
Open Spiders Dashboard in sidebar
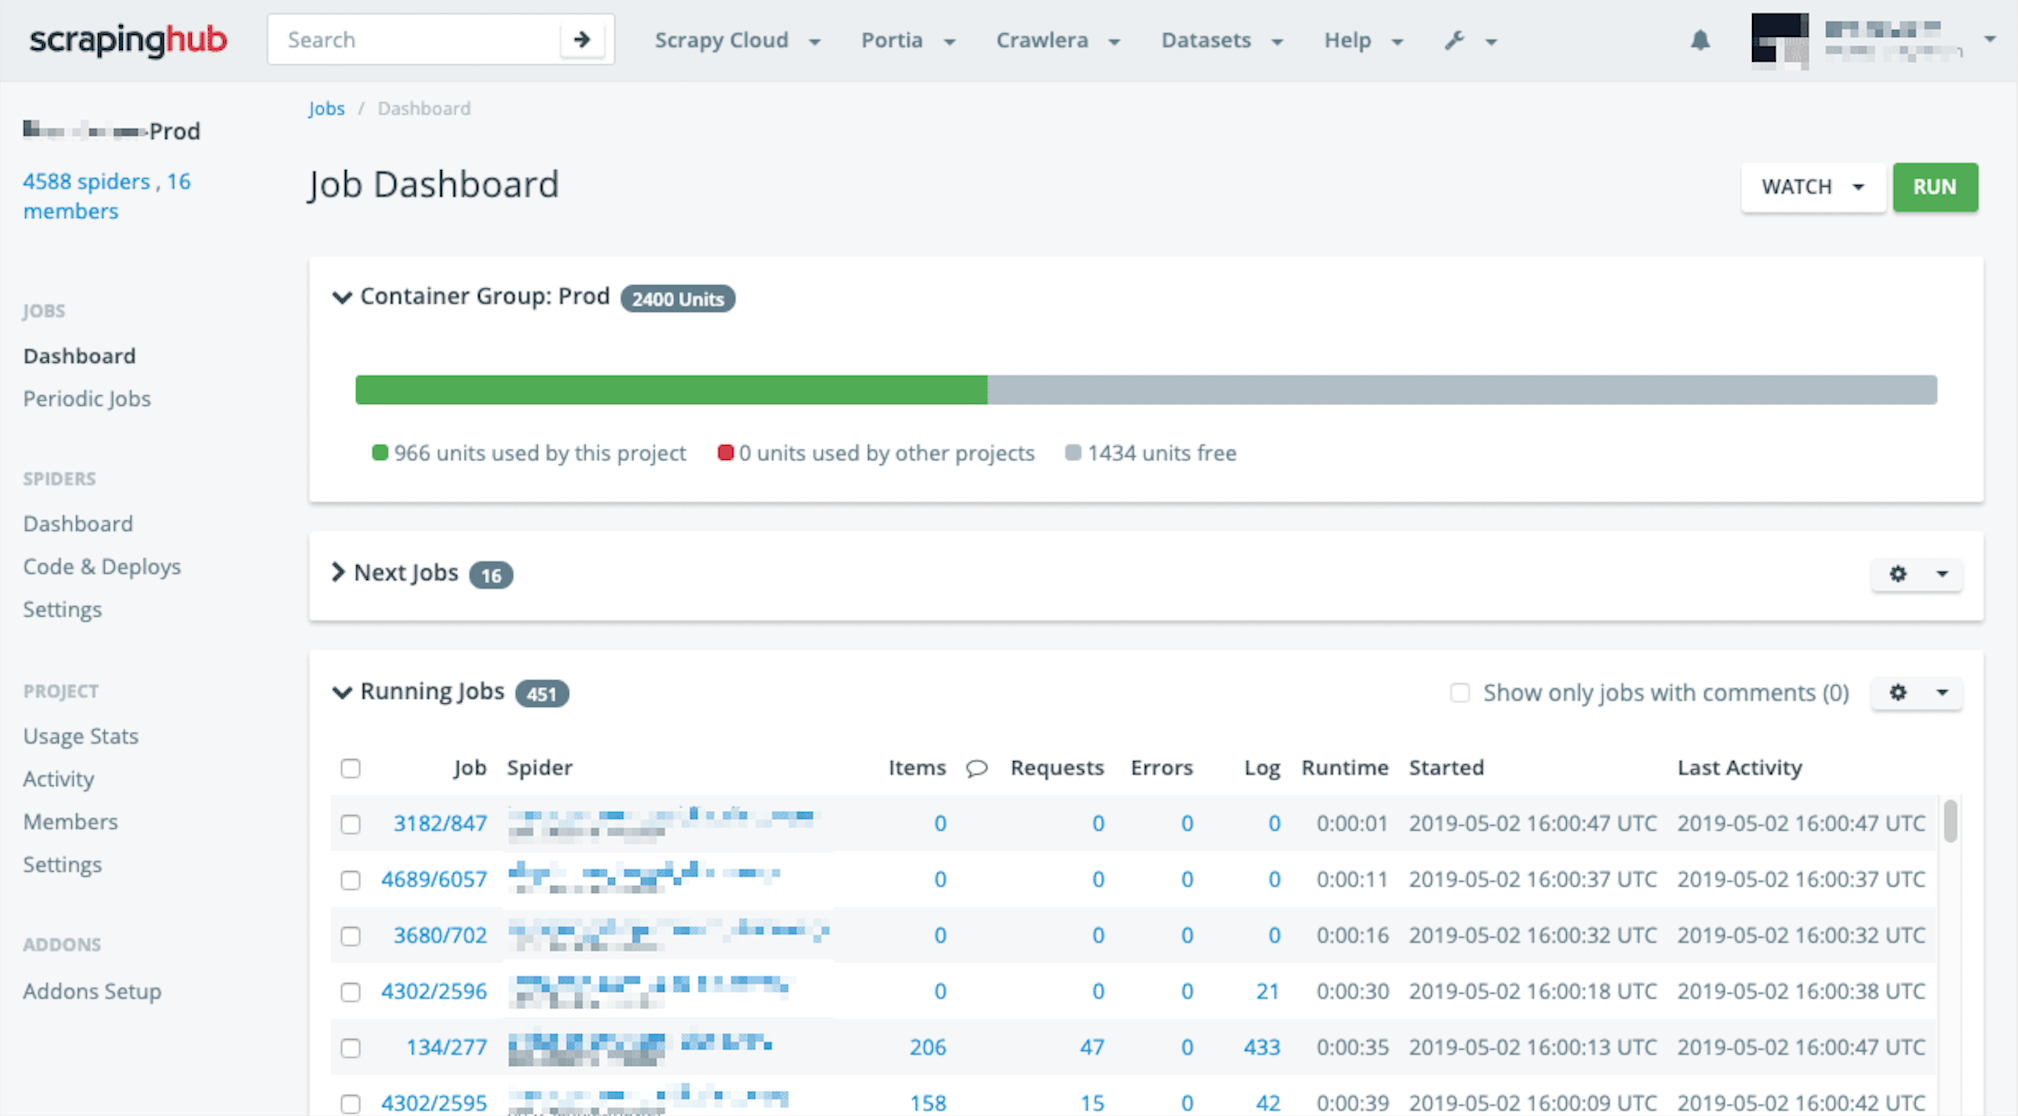[78, 524]
